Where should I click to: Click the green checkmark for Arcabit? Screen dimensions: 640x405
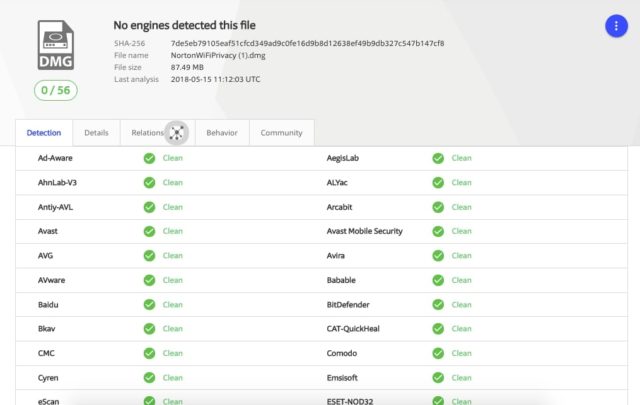click(x=438, y=207)
